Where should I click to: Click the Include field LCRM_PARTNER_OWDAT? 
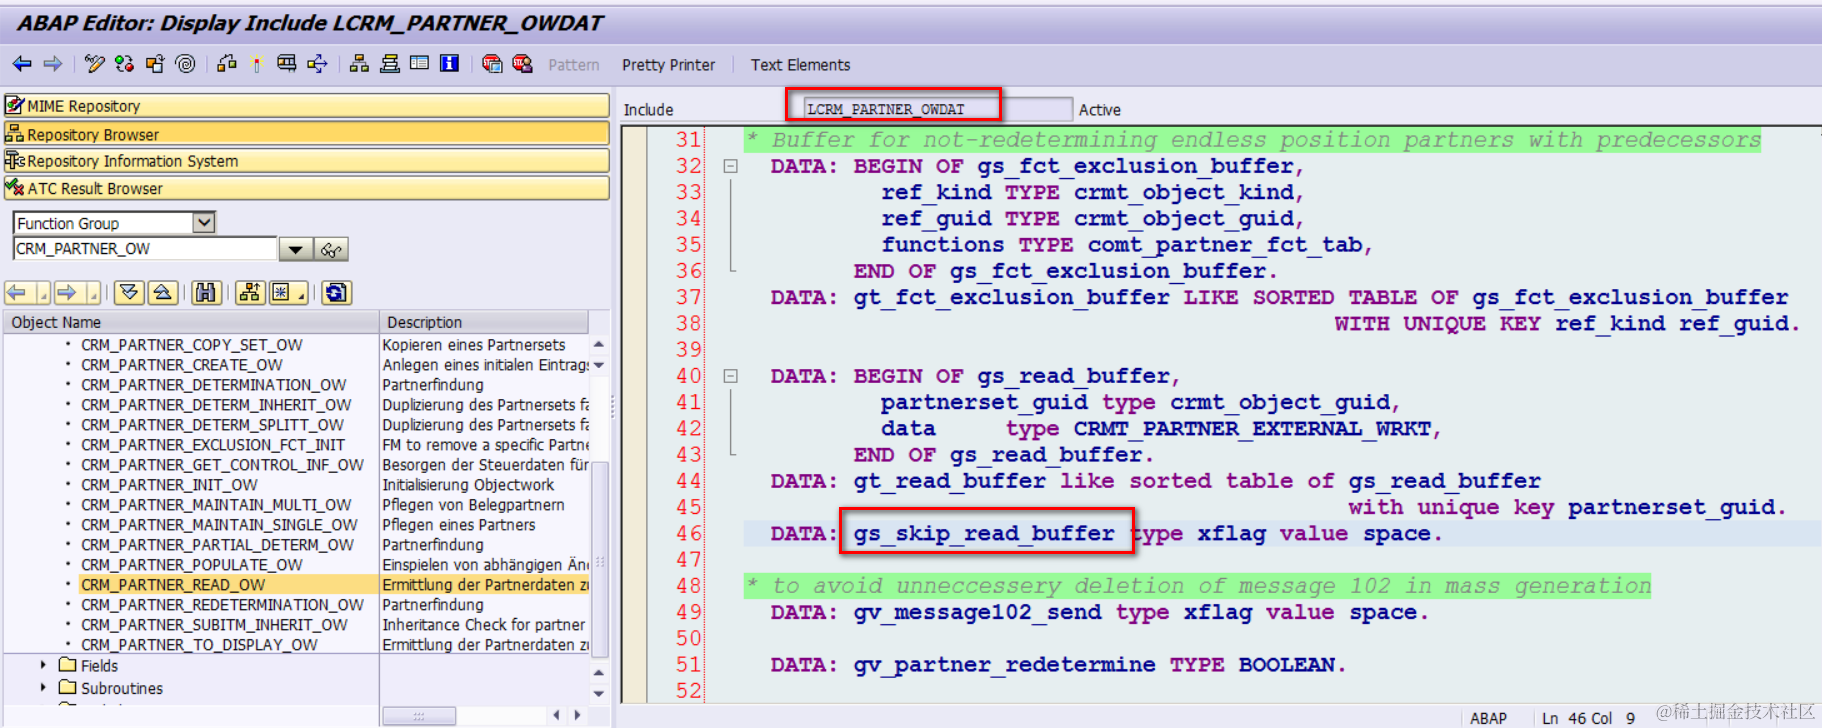pyautogui.click(x=938, y=109)
